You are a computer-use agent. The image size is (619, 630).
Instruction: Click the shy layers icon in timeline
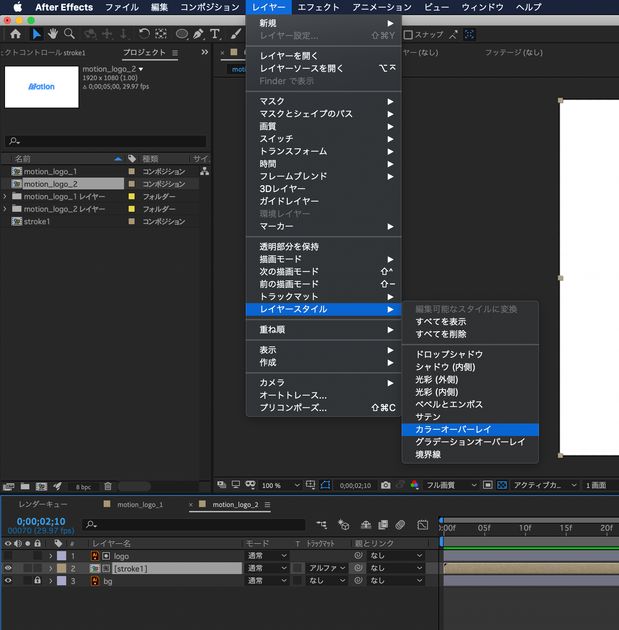366,525
